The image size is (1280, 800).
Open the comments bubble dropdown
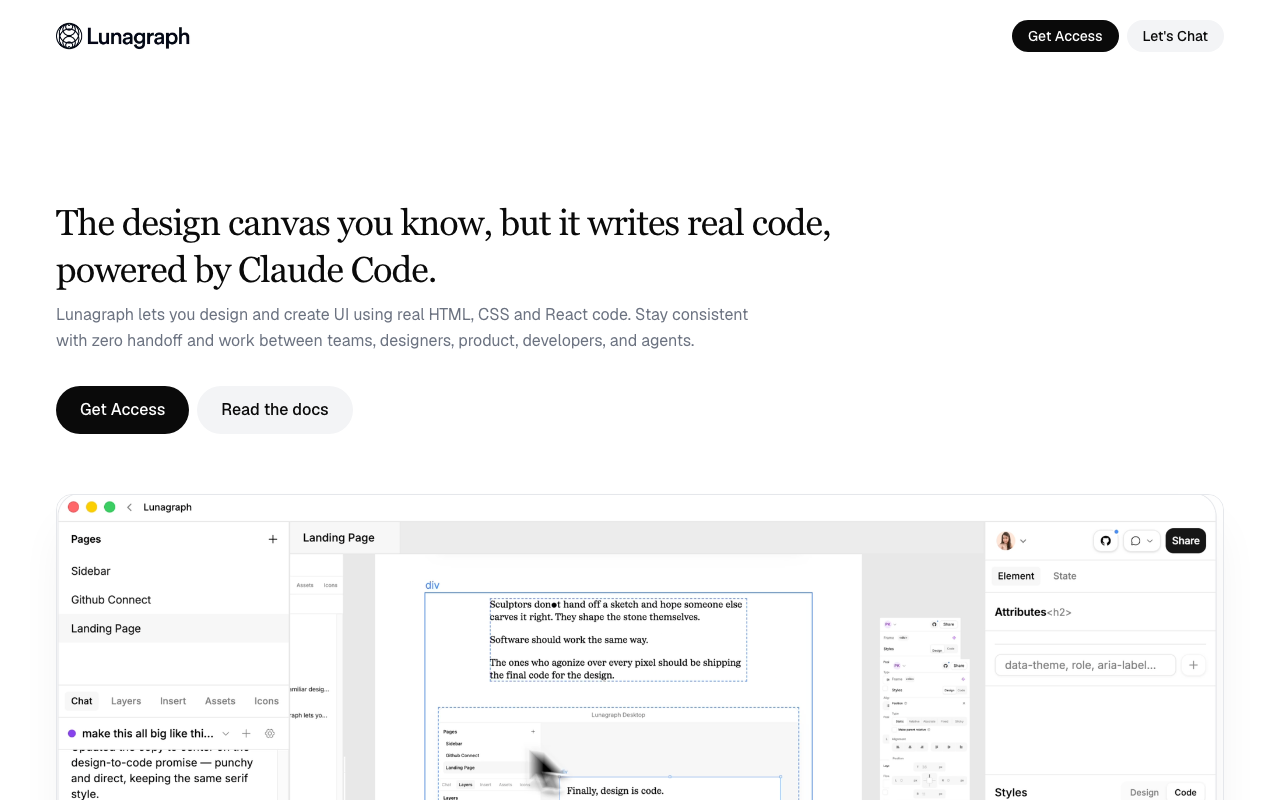(1142, 541)
